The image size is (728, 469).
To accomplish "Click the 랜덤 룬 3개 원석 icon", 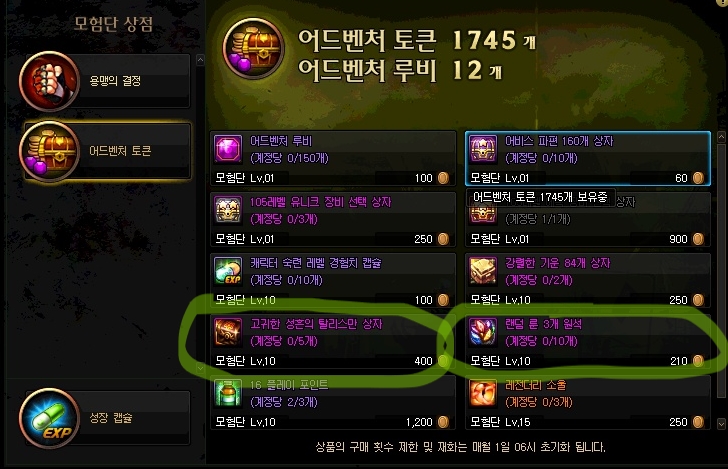I will tap(483, 332).
